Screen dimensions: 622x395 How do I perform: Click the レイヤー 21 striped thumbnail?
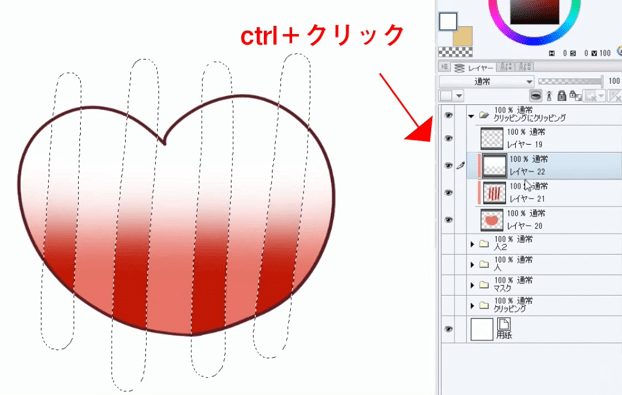(x=494, y=193)
